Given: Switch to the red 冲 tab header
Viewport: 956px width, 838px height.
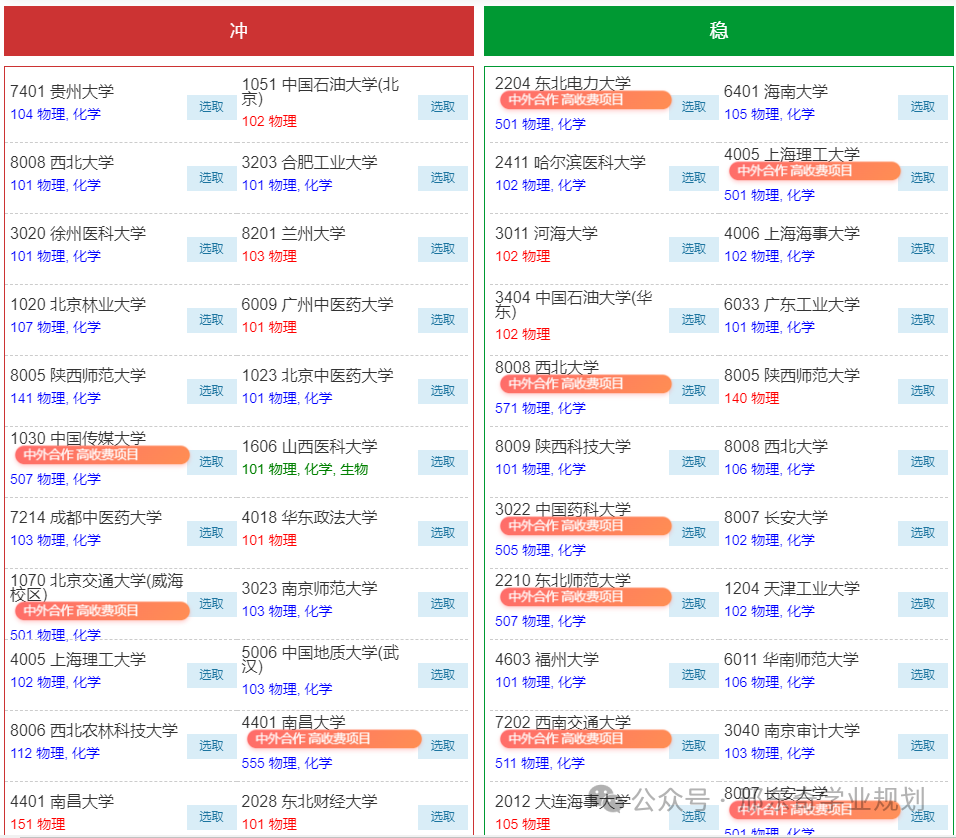Looking at the screenshot, I should [x=239, y=31].
